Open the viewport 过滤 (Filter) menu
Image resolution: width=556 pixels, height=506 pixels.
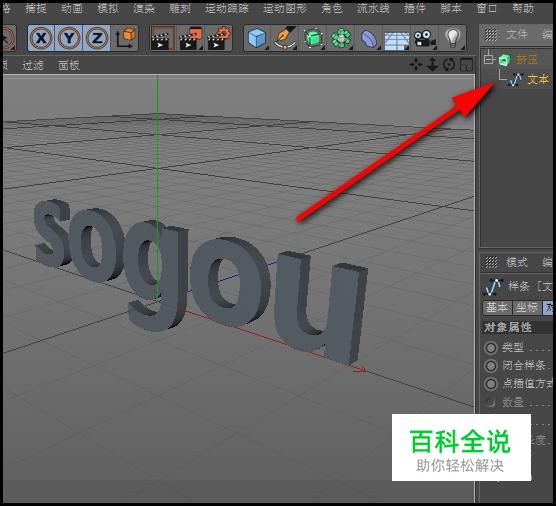33,65
